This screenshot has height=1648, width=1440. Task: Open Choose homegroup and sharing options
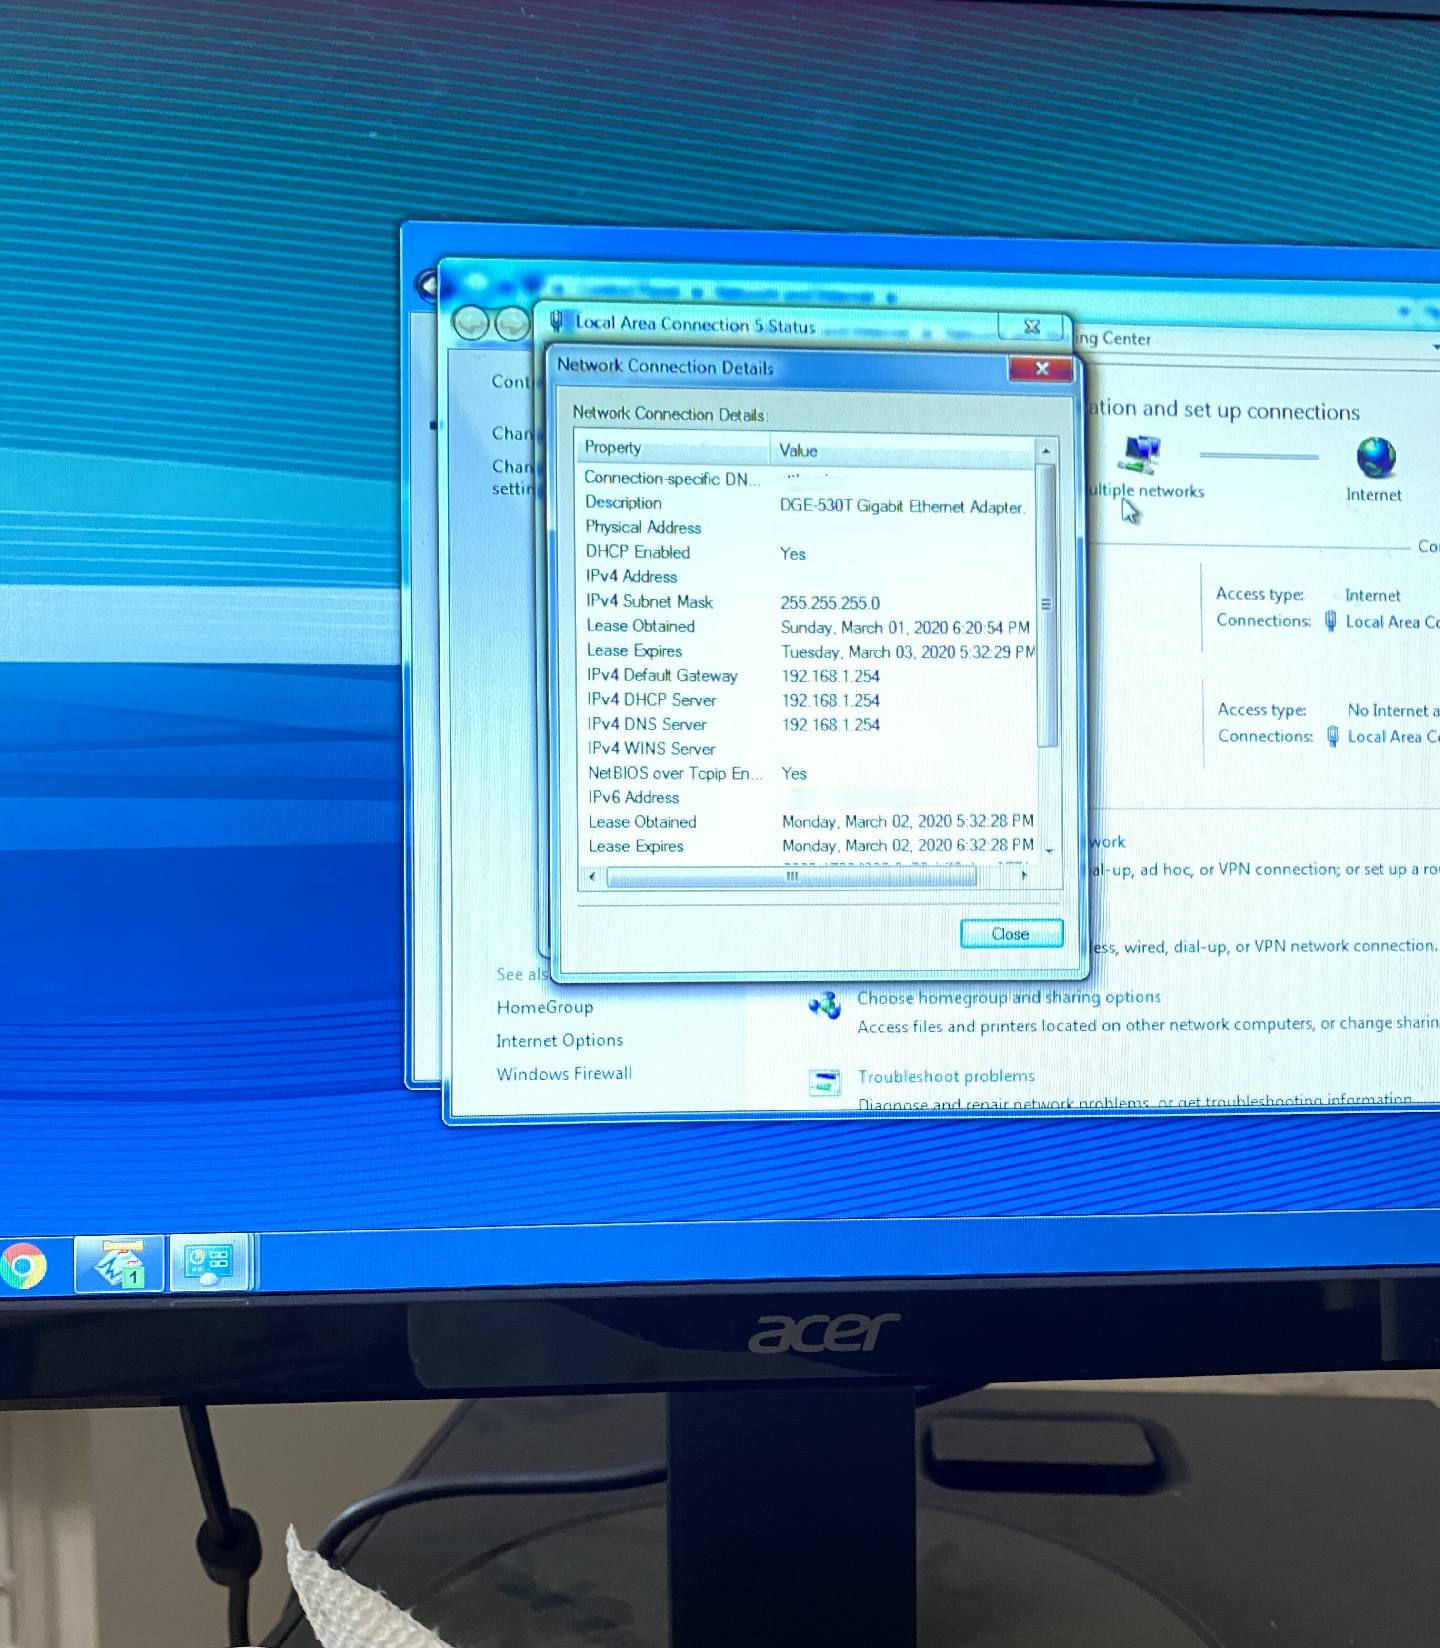[x=1008, y=997]
